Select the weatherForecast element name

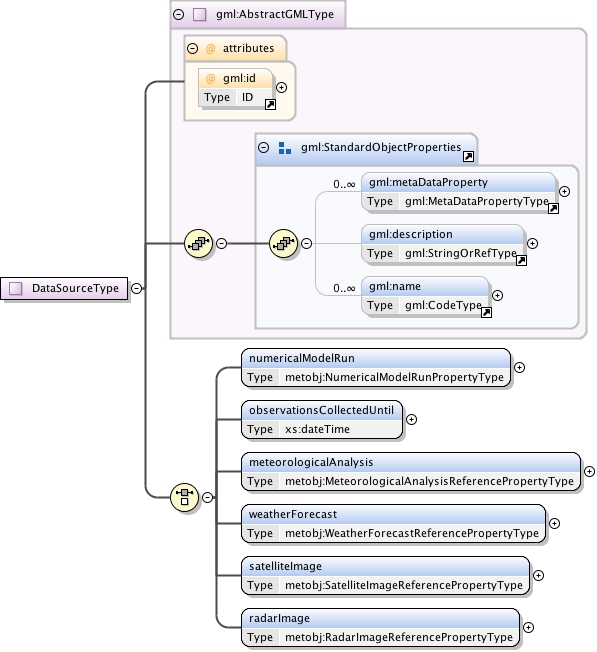tap(293, 514)
